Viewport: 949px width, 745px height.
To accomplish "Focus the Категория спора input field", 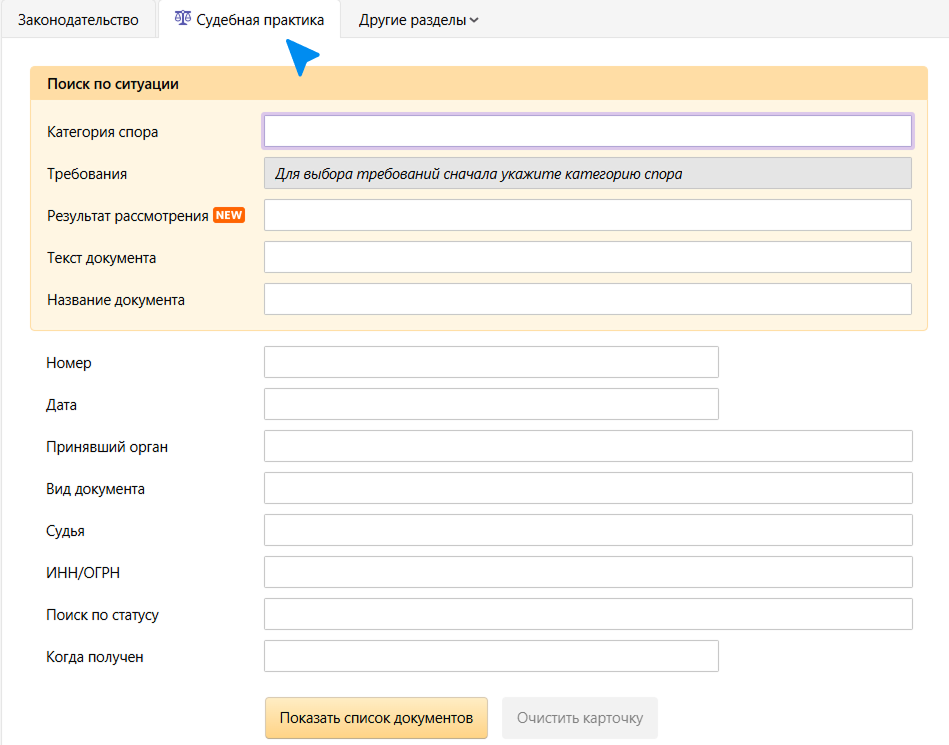I will click(588, 131).
